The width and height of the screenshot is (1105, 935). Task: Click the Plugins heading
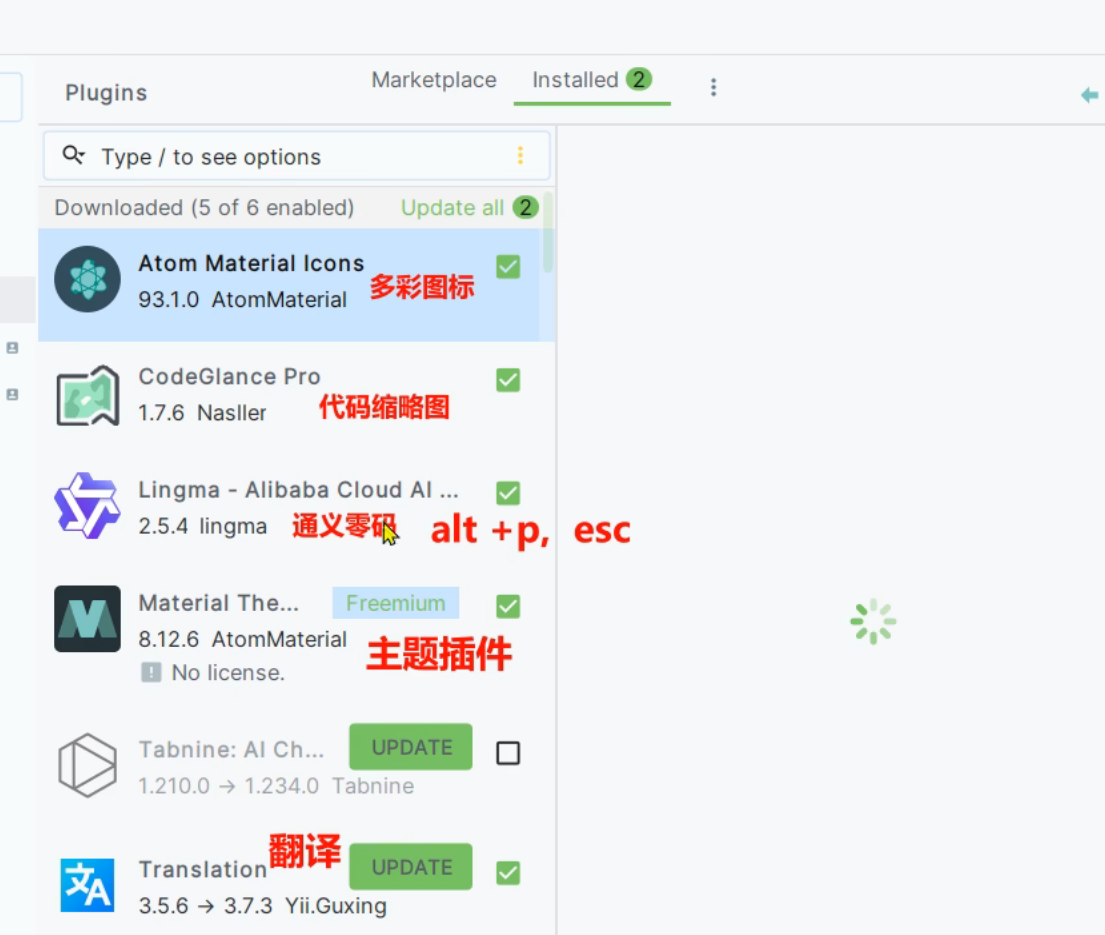(x=106, y=93)
